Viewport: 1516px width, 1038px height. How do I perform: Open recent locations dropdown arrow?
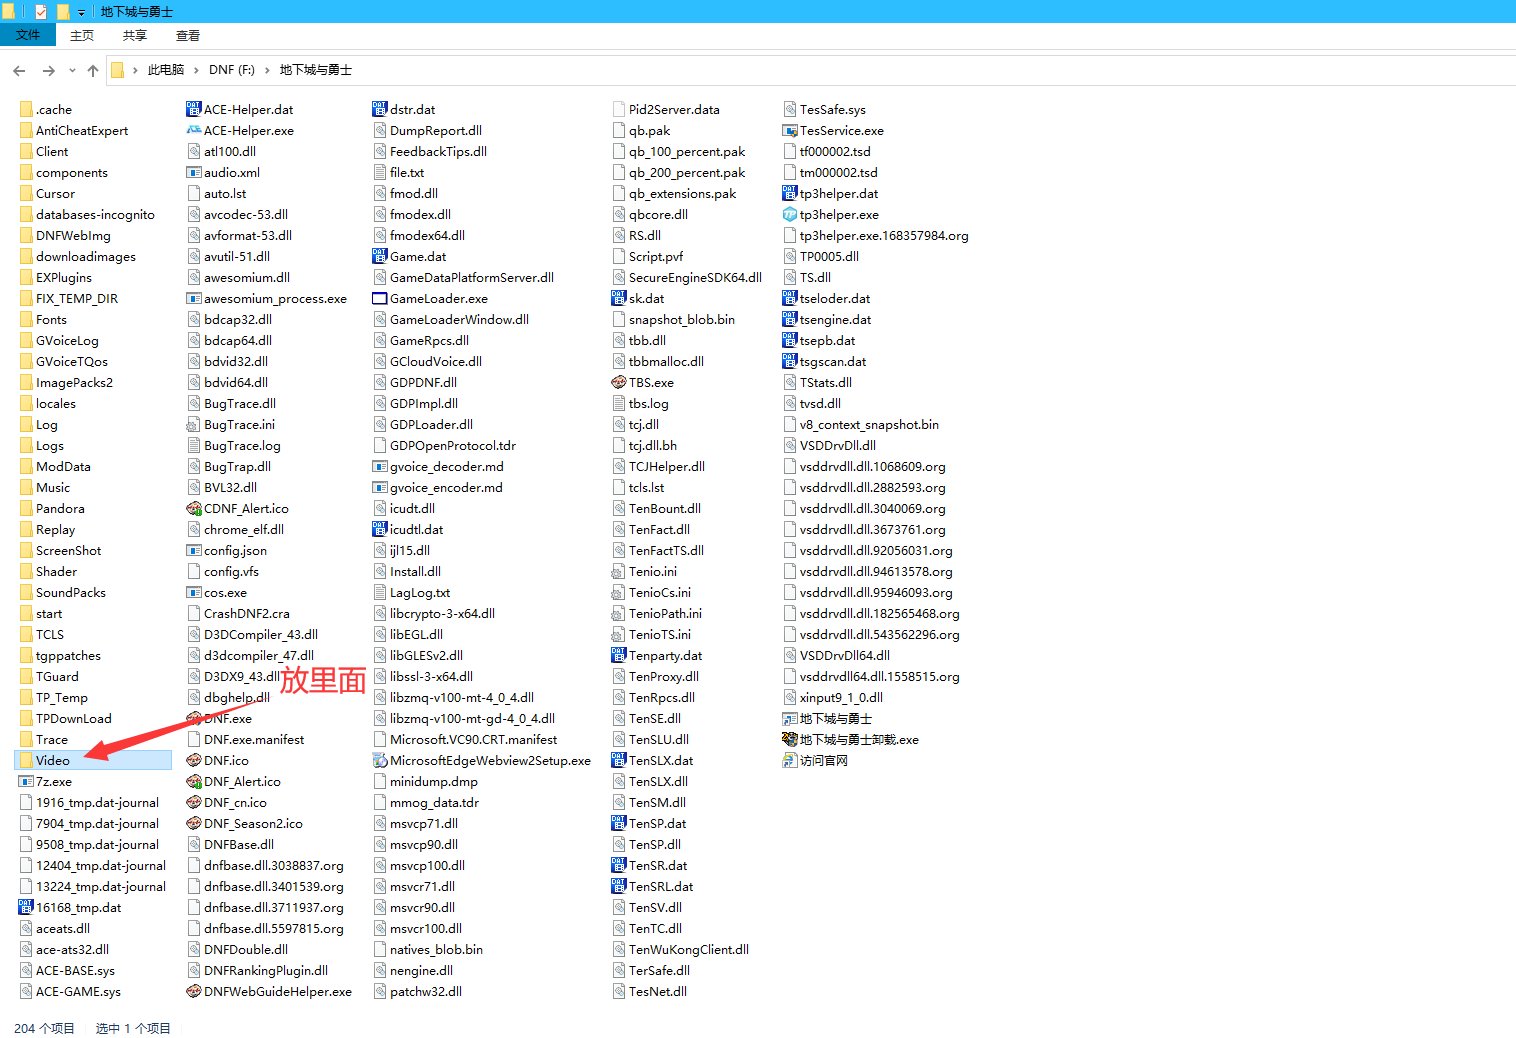point(72,70)
